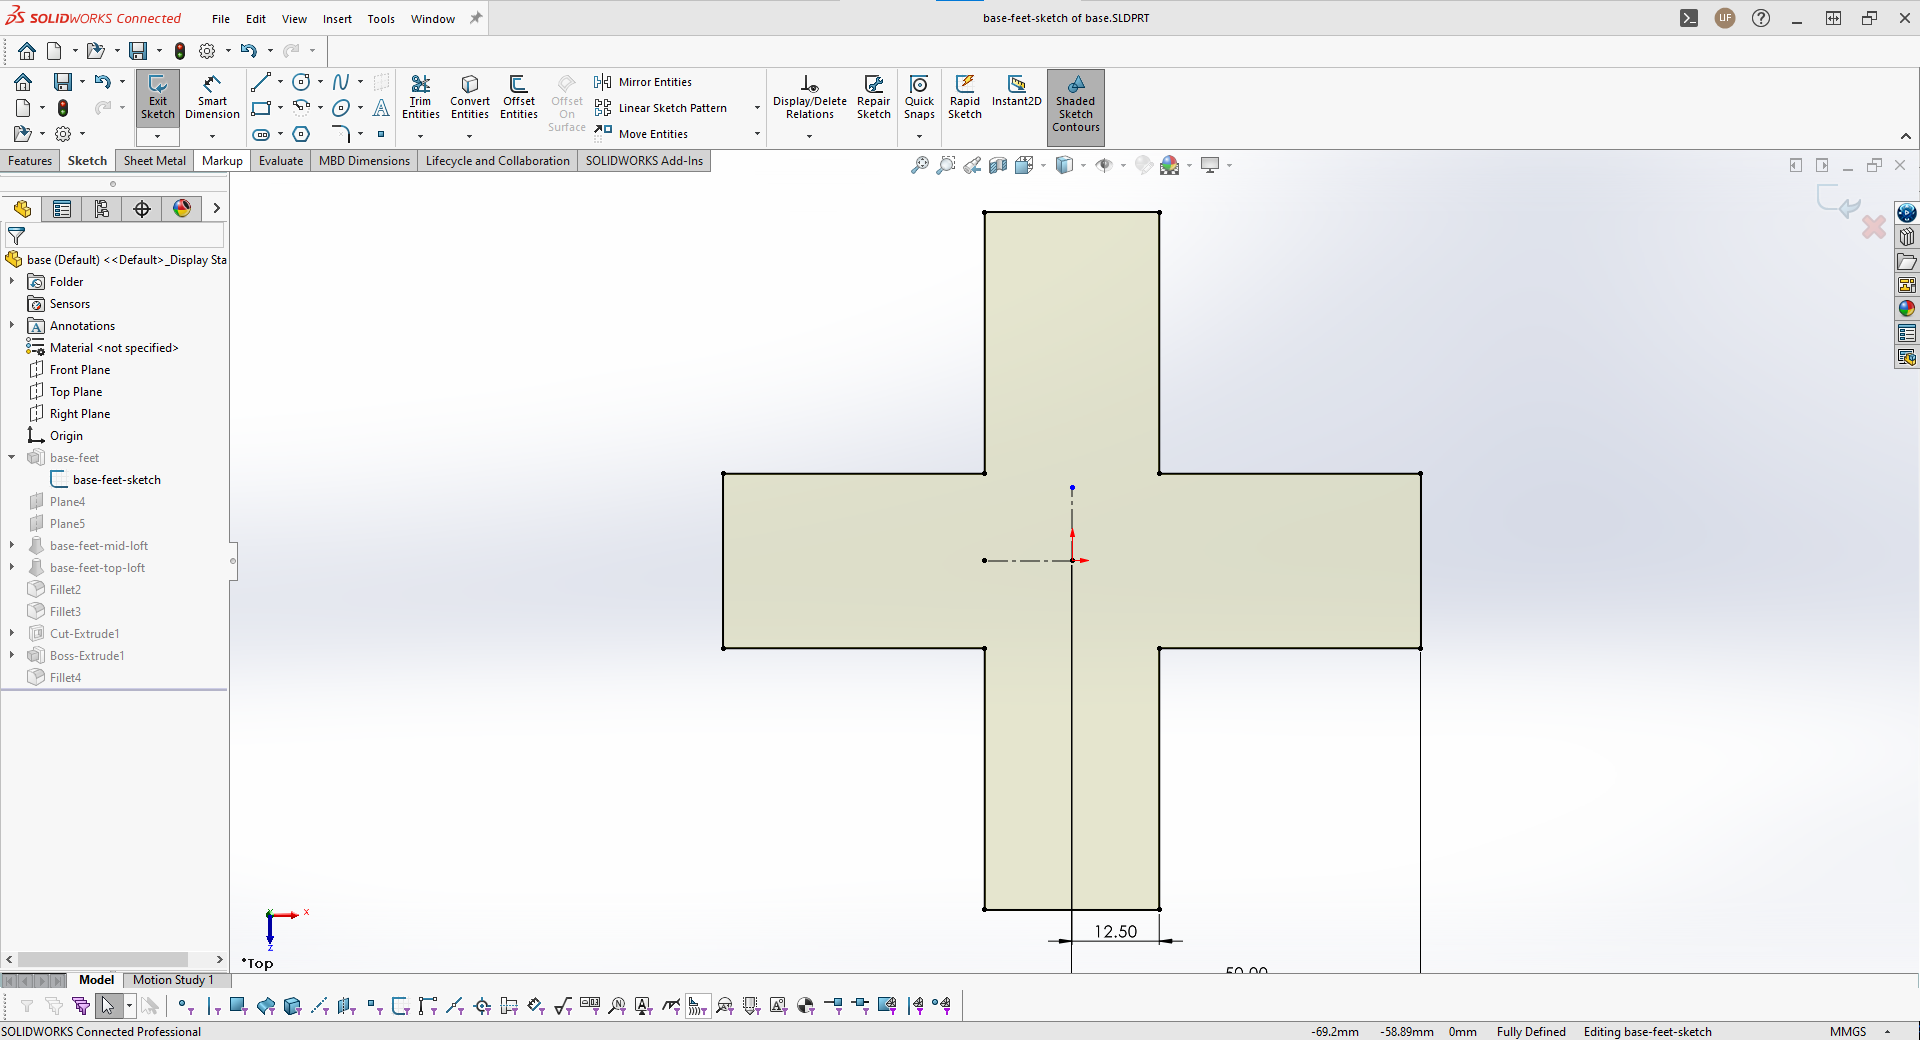Viewport: 1920px width, 1040px height.
Task: Select the Mirror Entities command
Action: [643, 82]
